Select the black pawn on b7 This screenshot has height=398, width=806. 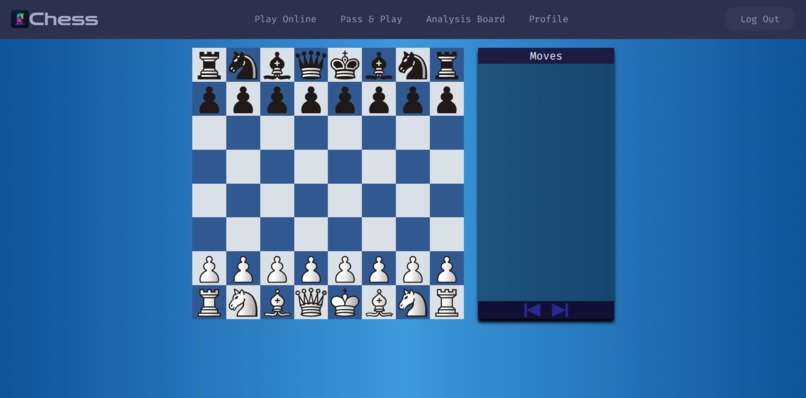pos(243,99)
